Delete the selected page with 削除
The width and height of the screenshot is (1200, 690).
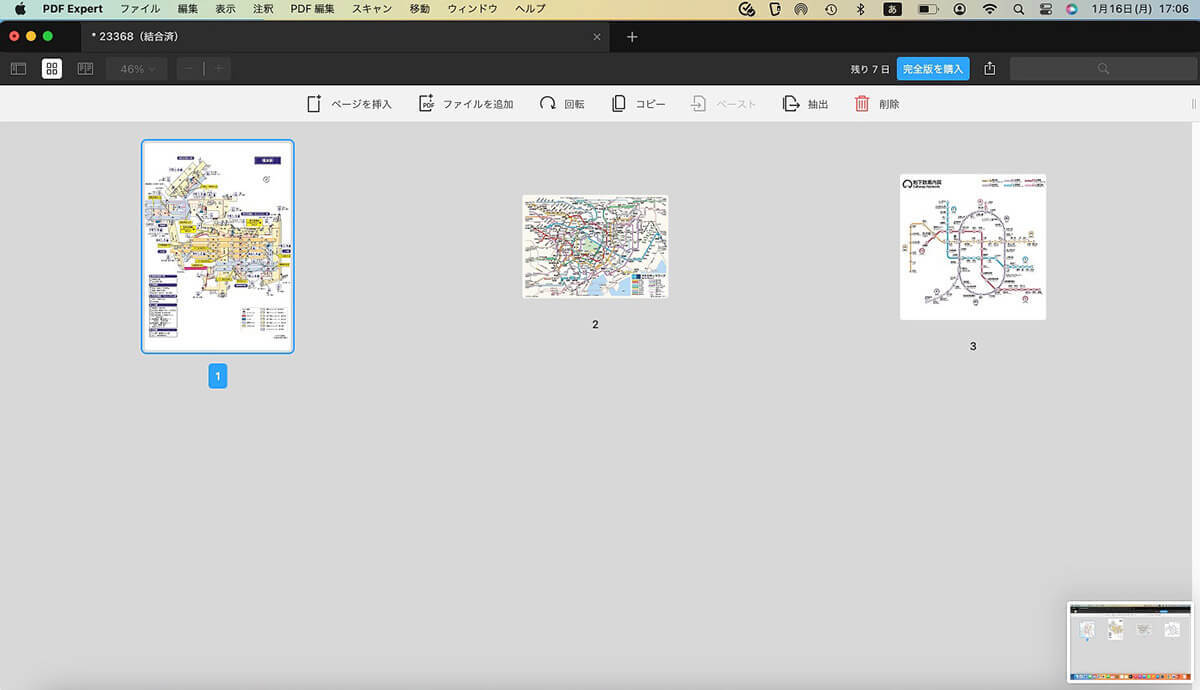click(877, 104)
